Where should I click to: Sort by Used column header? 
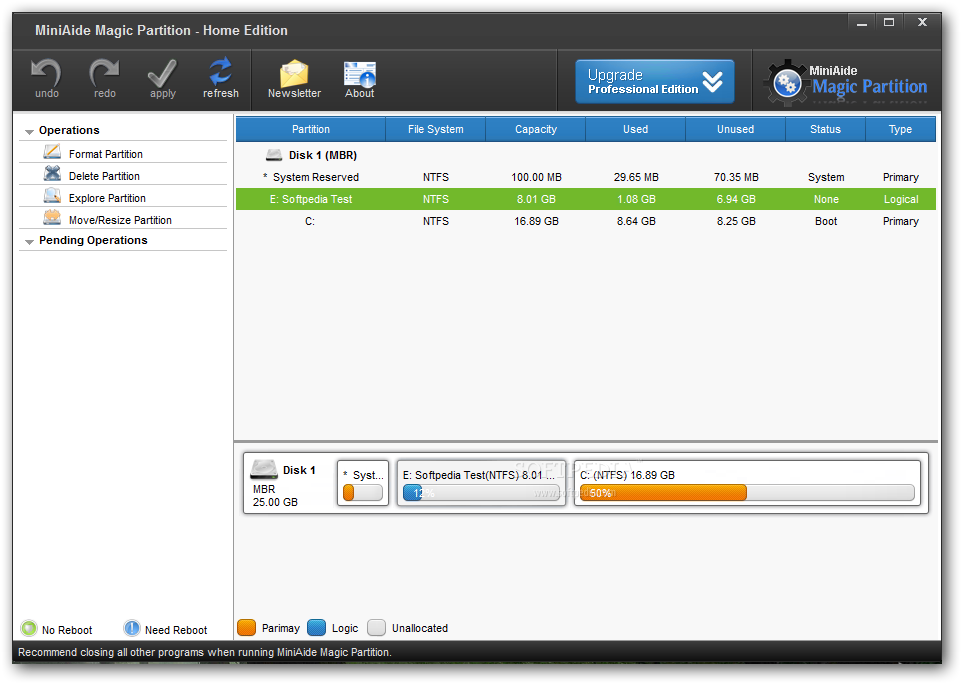point(636,129)
